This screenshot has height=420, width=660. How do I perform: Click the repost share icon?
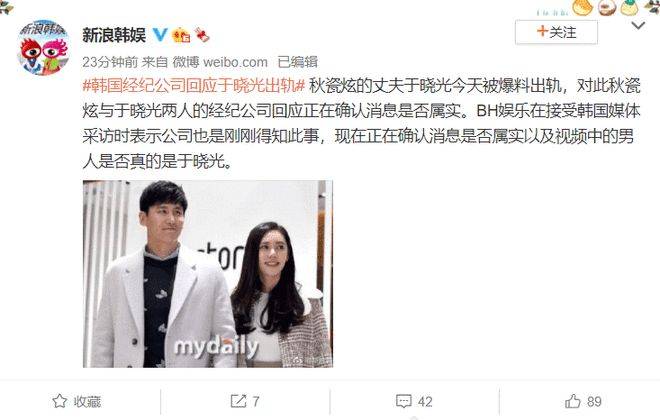238,401
